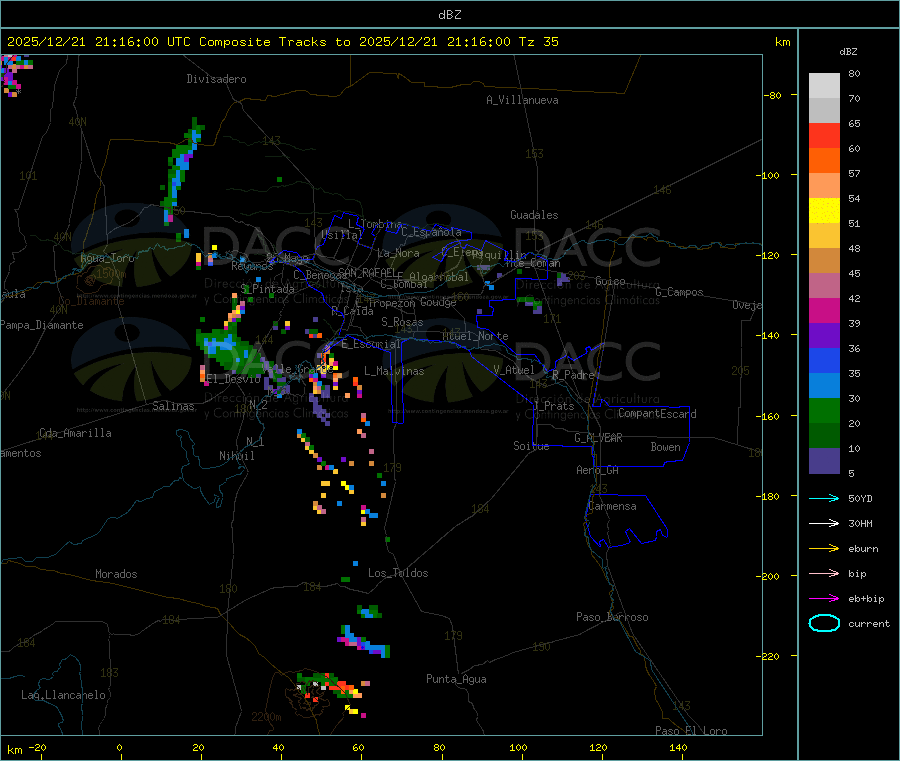
Task: Click the eb+bip magenta arrow legend icon
Action: click(824, 599)
